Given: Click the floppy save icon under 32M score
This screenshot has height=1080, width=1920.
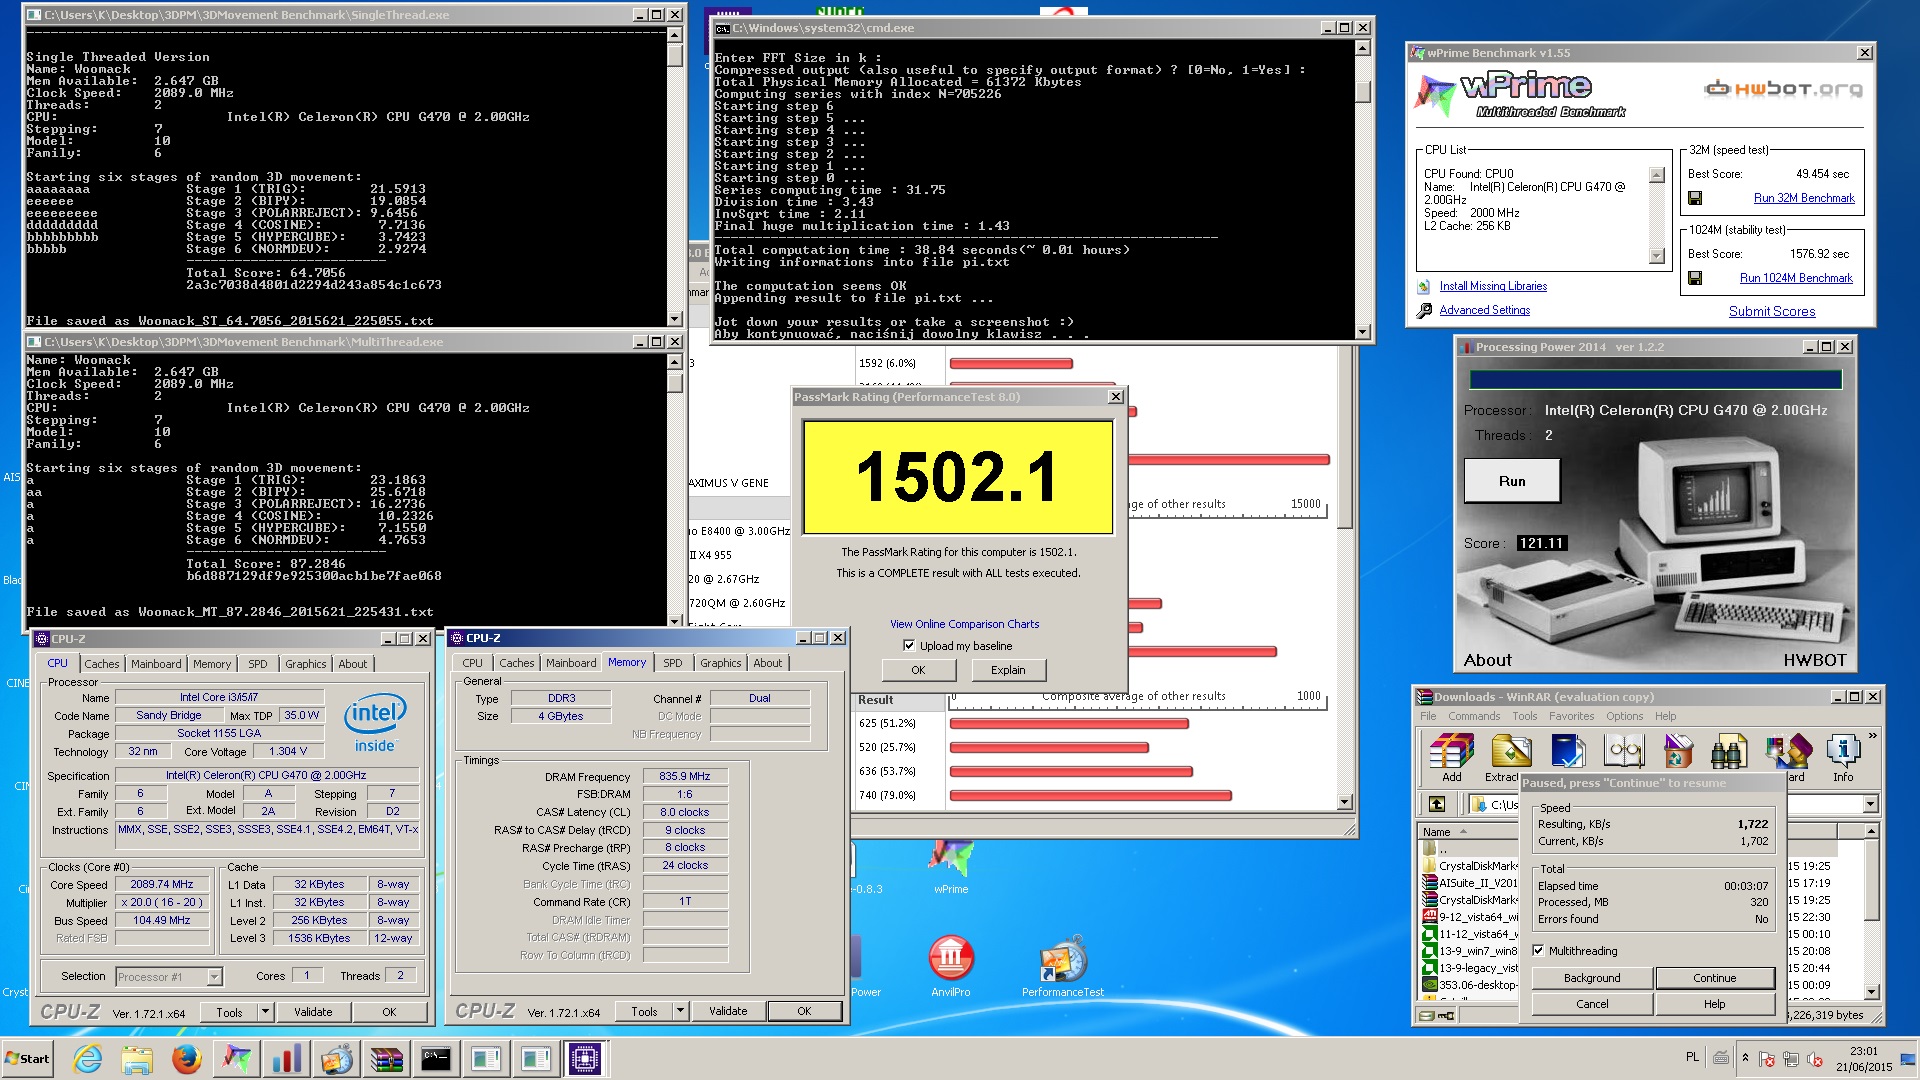Looking at the screenshot, I should click(1695, 198).
